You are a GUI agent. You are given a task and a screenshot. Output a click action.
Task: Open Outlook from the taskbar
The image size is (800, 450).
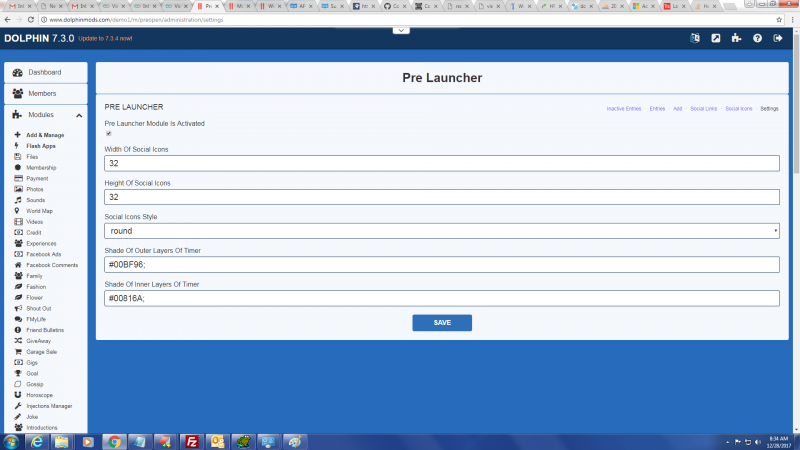[218, 442]
